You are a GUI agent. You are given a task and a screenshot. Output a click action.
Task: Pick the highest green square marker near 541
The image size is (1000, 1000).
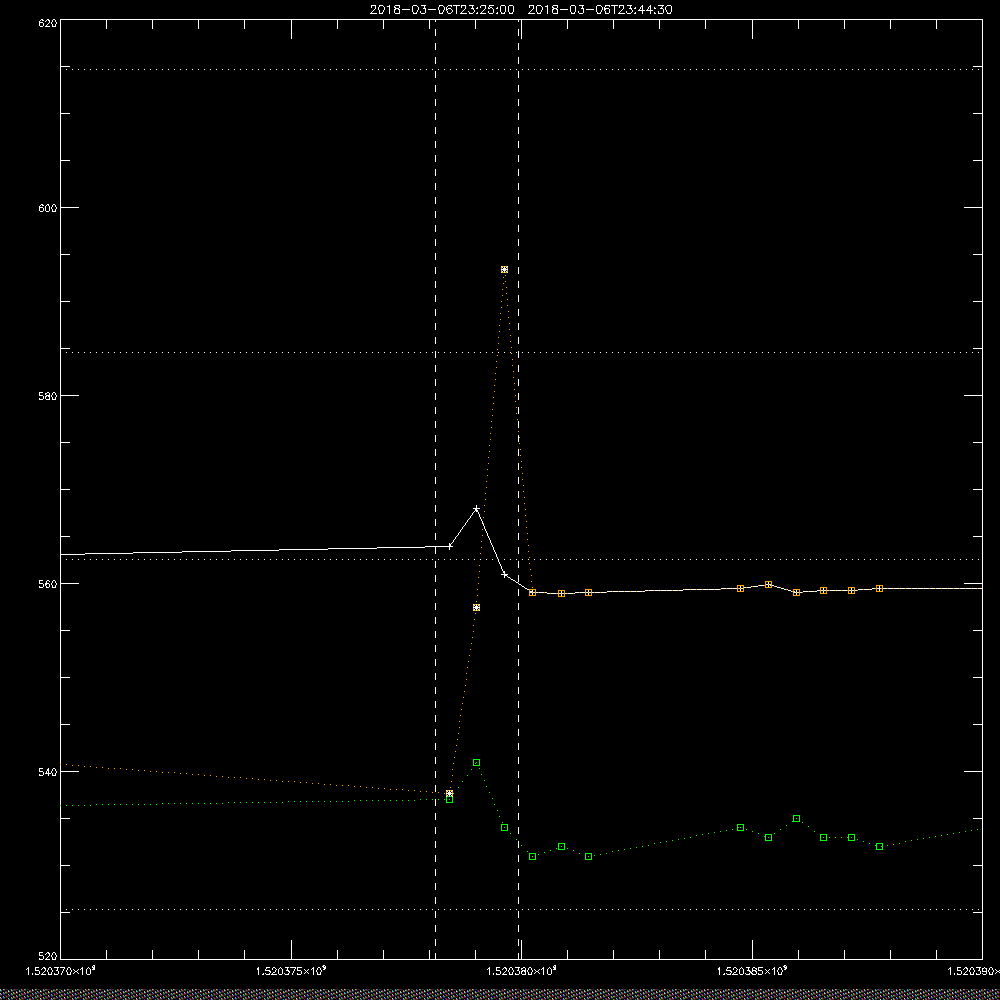point(476,763)
